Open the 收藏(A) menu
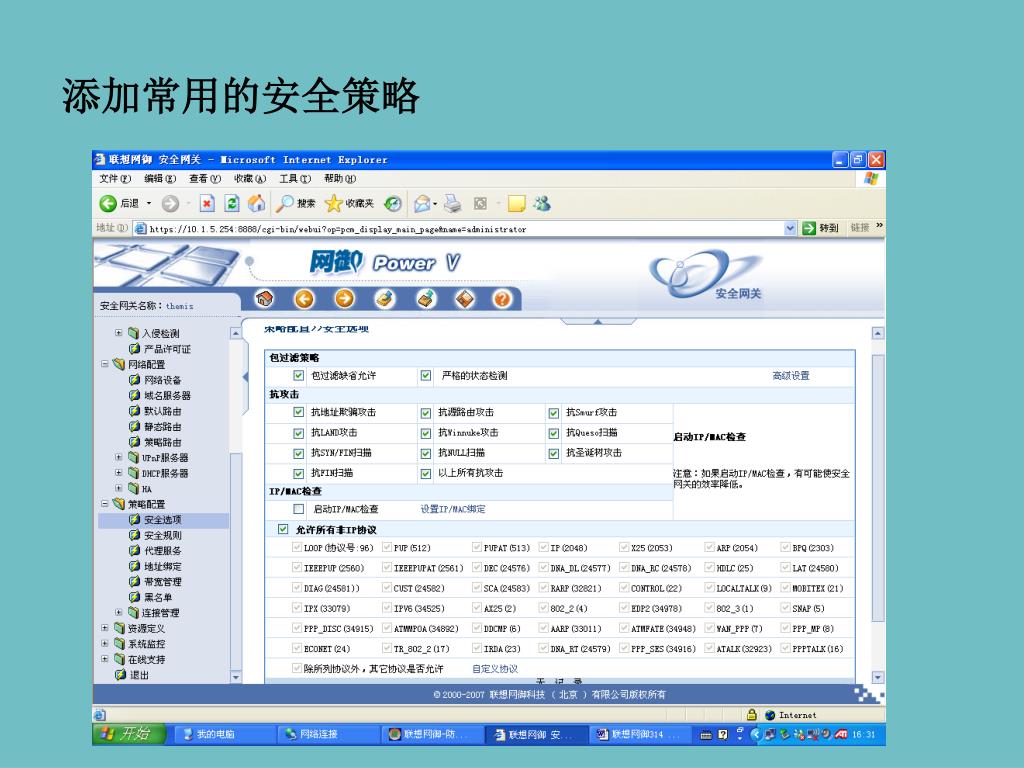The height and width of the screenshot is (768, 1024). click(x=250, y=178)
